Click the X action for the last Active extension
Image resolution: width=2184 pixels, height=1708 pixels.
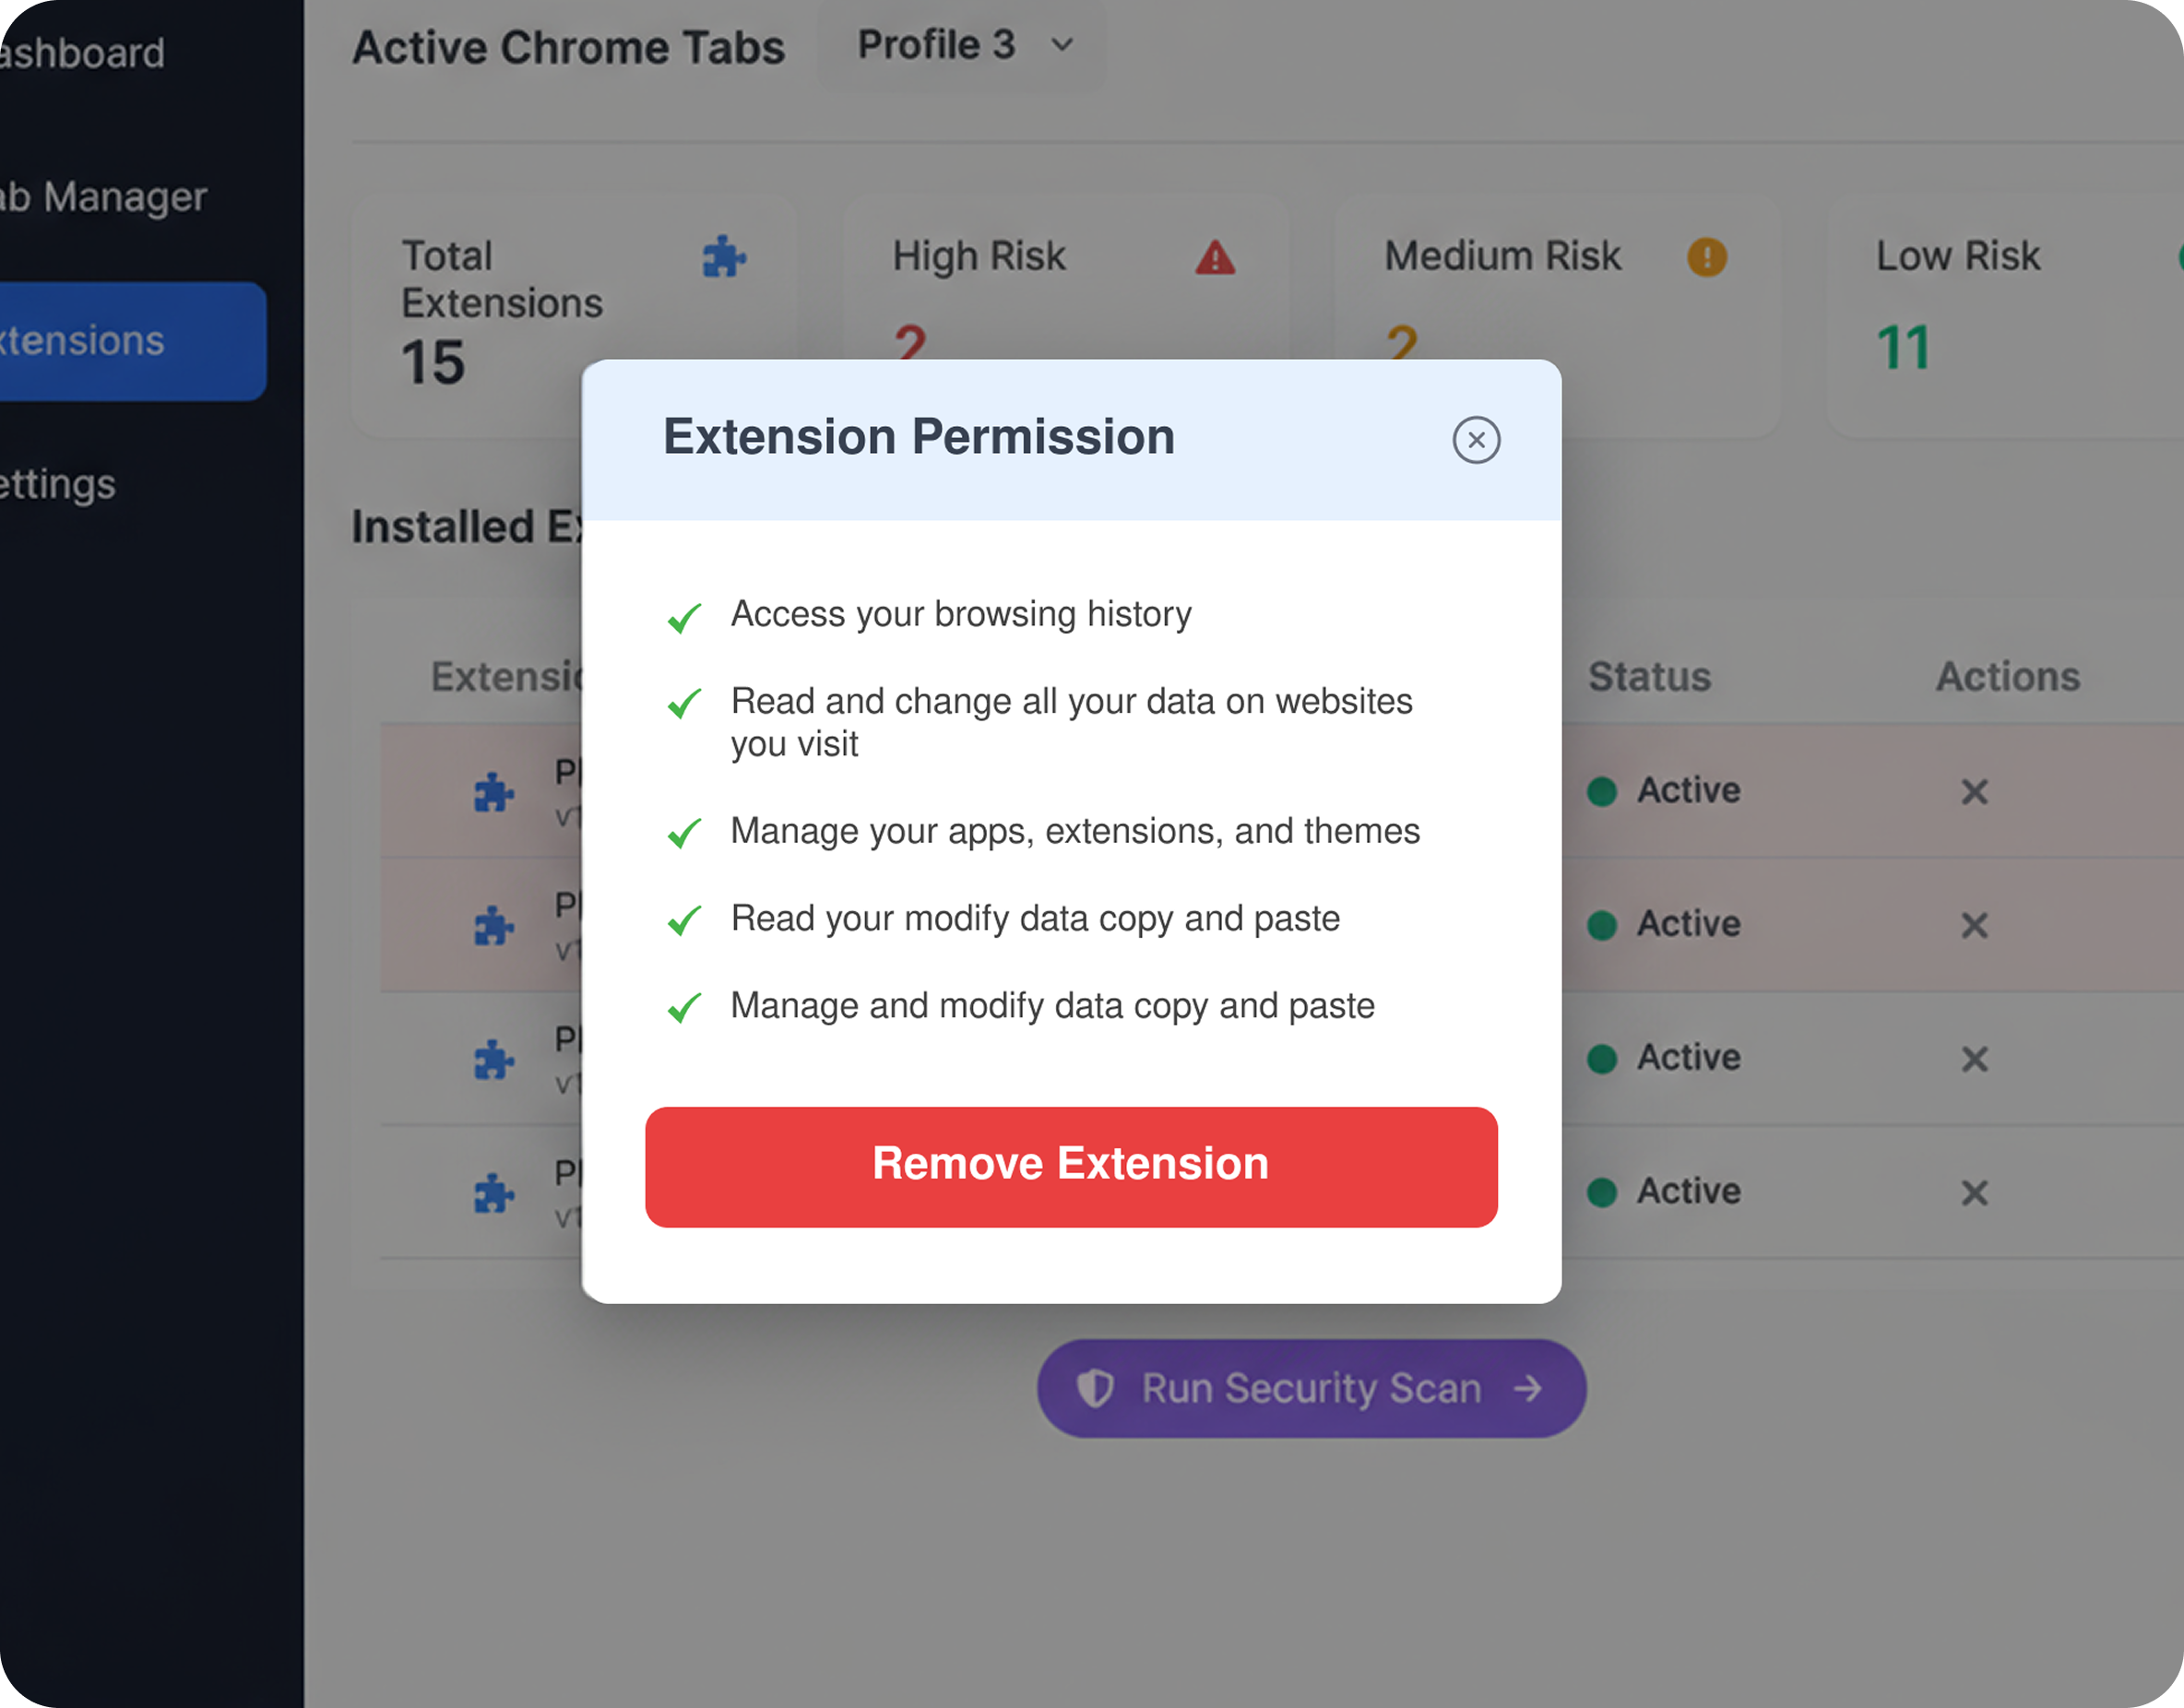click(1975, 1193)
